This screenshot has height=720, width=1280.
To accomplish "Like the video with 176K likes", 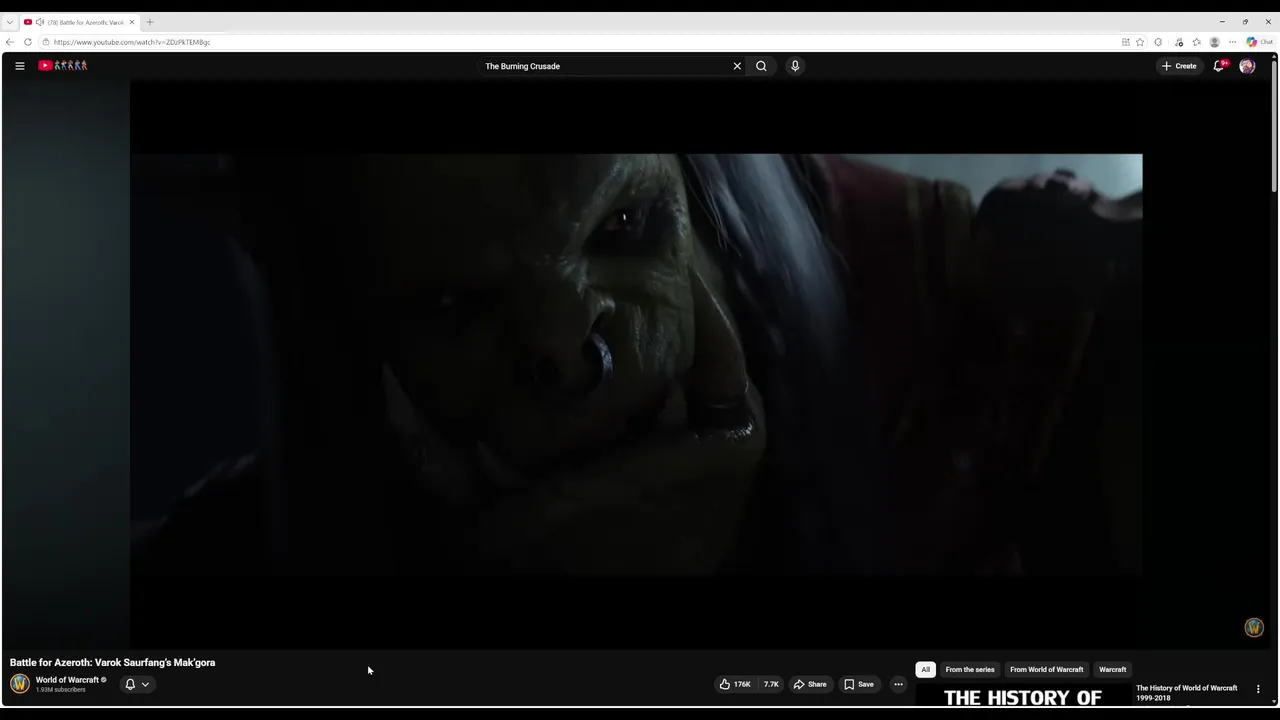I will tap(735, 684).
